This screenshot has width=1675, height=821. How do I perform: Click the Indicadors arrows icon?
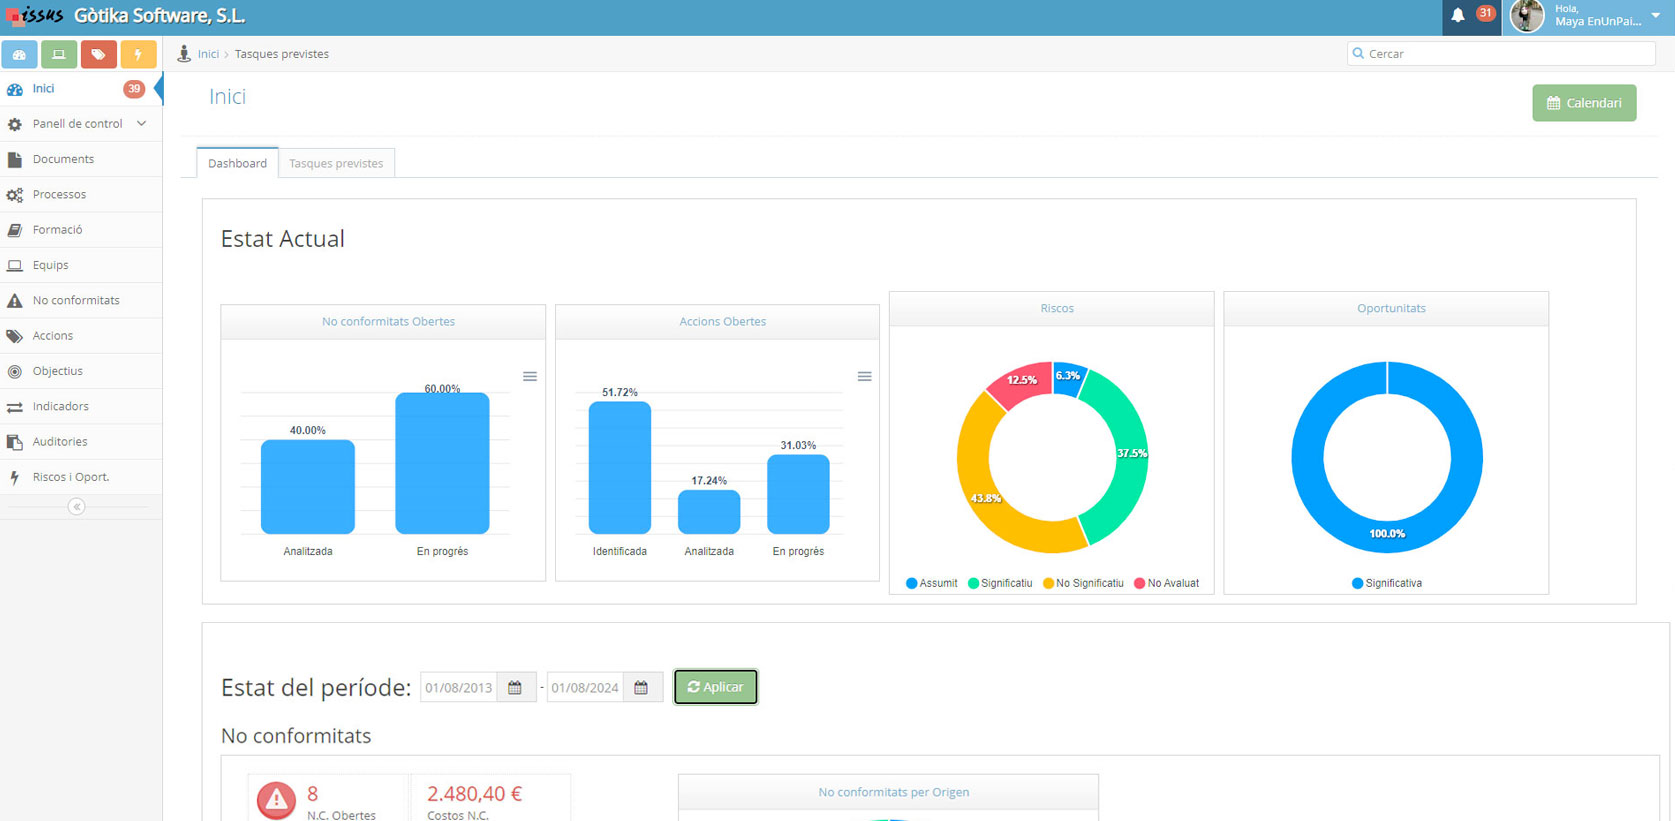pyautogui.click(x=15, y=407)
